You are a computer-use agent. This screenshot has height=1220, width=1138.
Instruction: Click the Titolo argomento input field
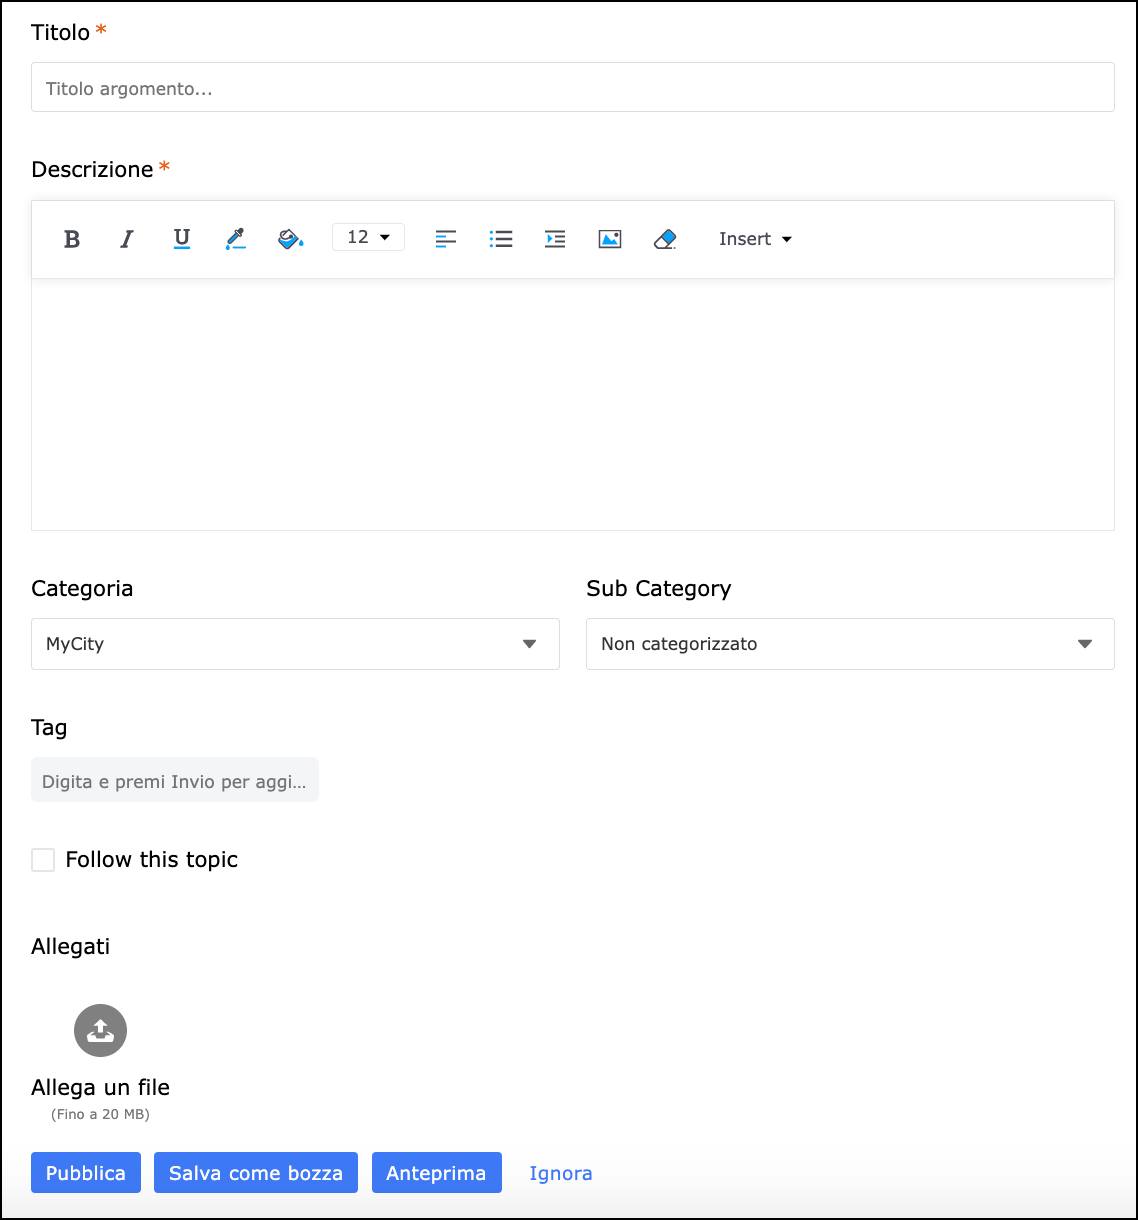tap(572, 88)
